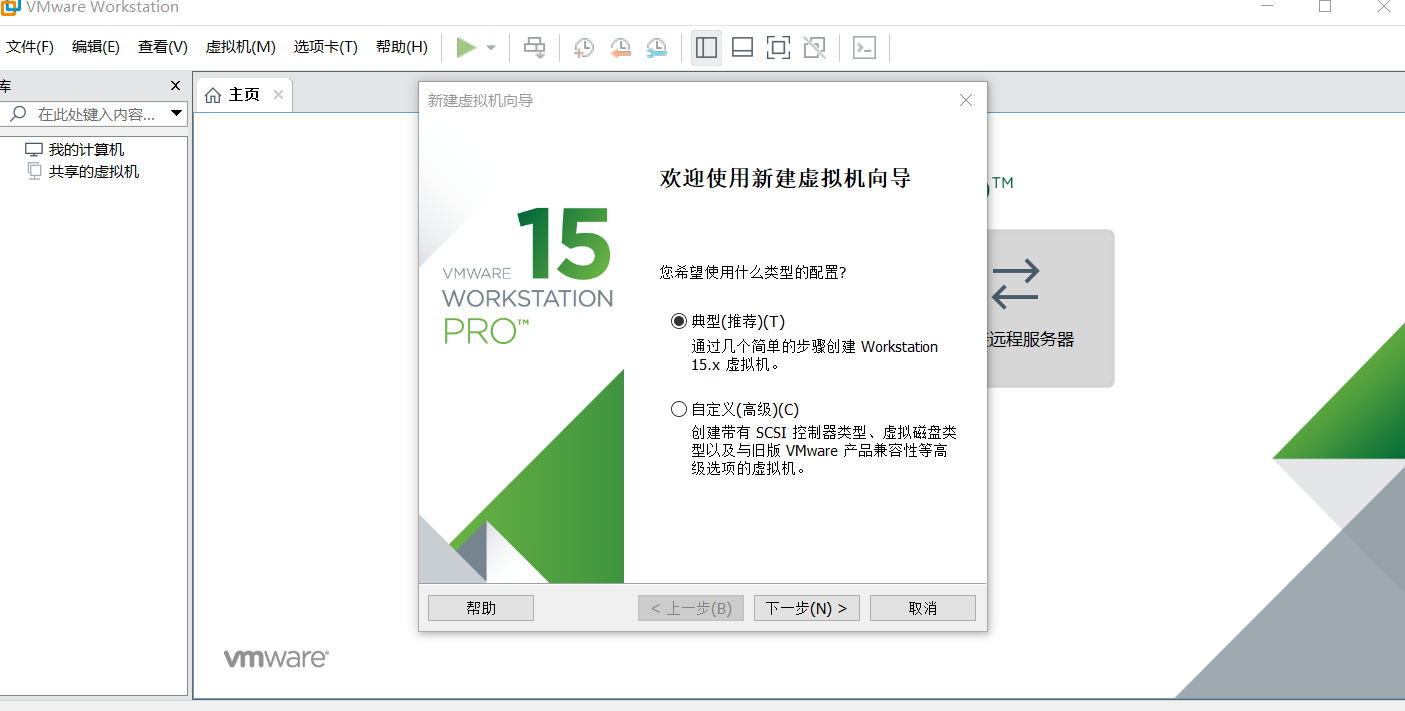Image resolution: width=1405 pixels, height=711 pixels.
Task: Select the 典型(推荐)(T) radio option
Action: click(679, 322)
